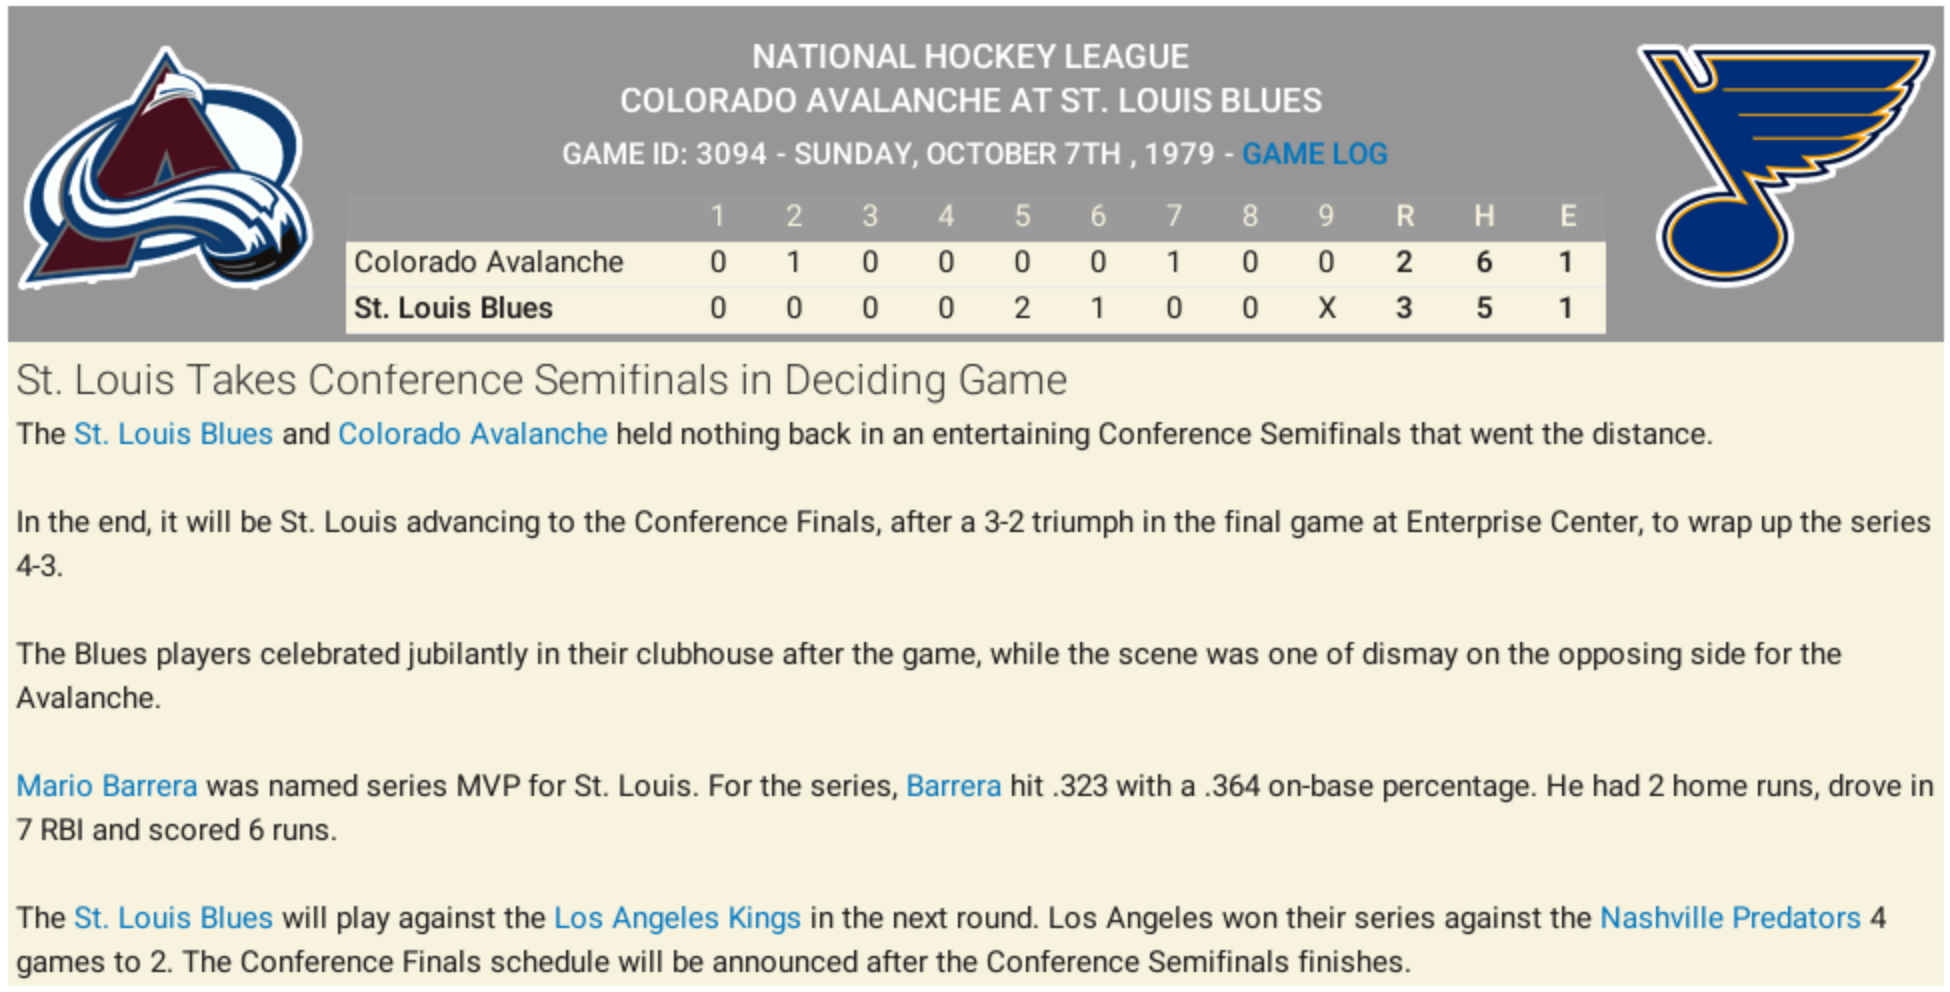Image resolution: width=1950 pixels, height=992 pixels.
Task: Click the NATIONAL HOCKEY LEAGUE title text
Action: tap(970, 57)
